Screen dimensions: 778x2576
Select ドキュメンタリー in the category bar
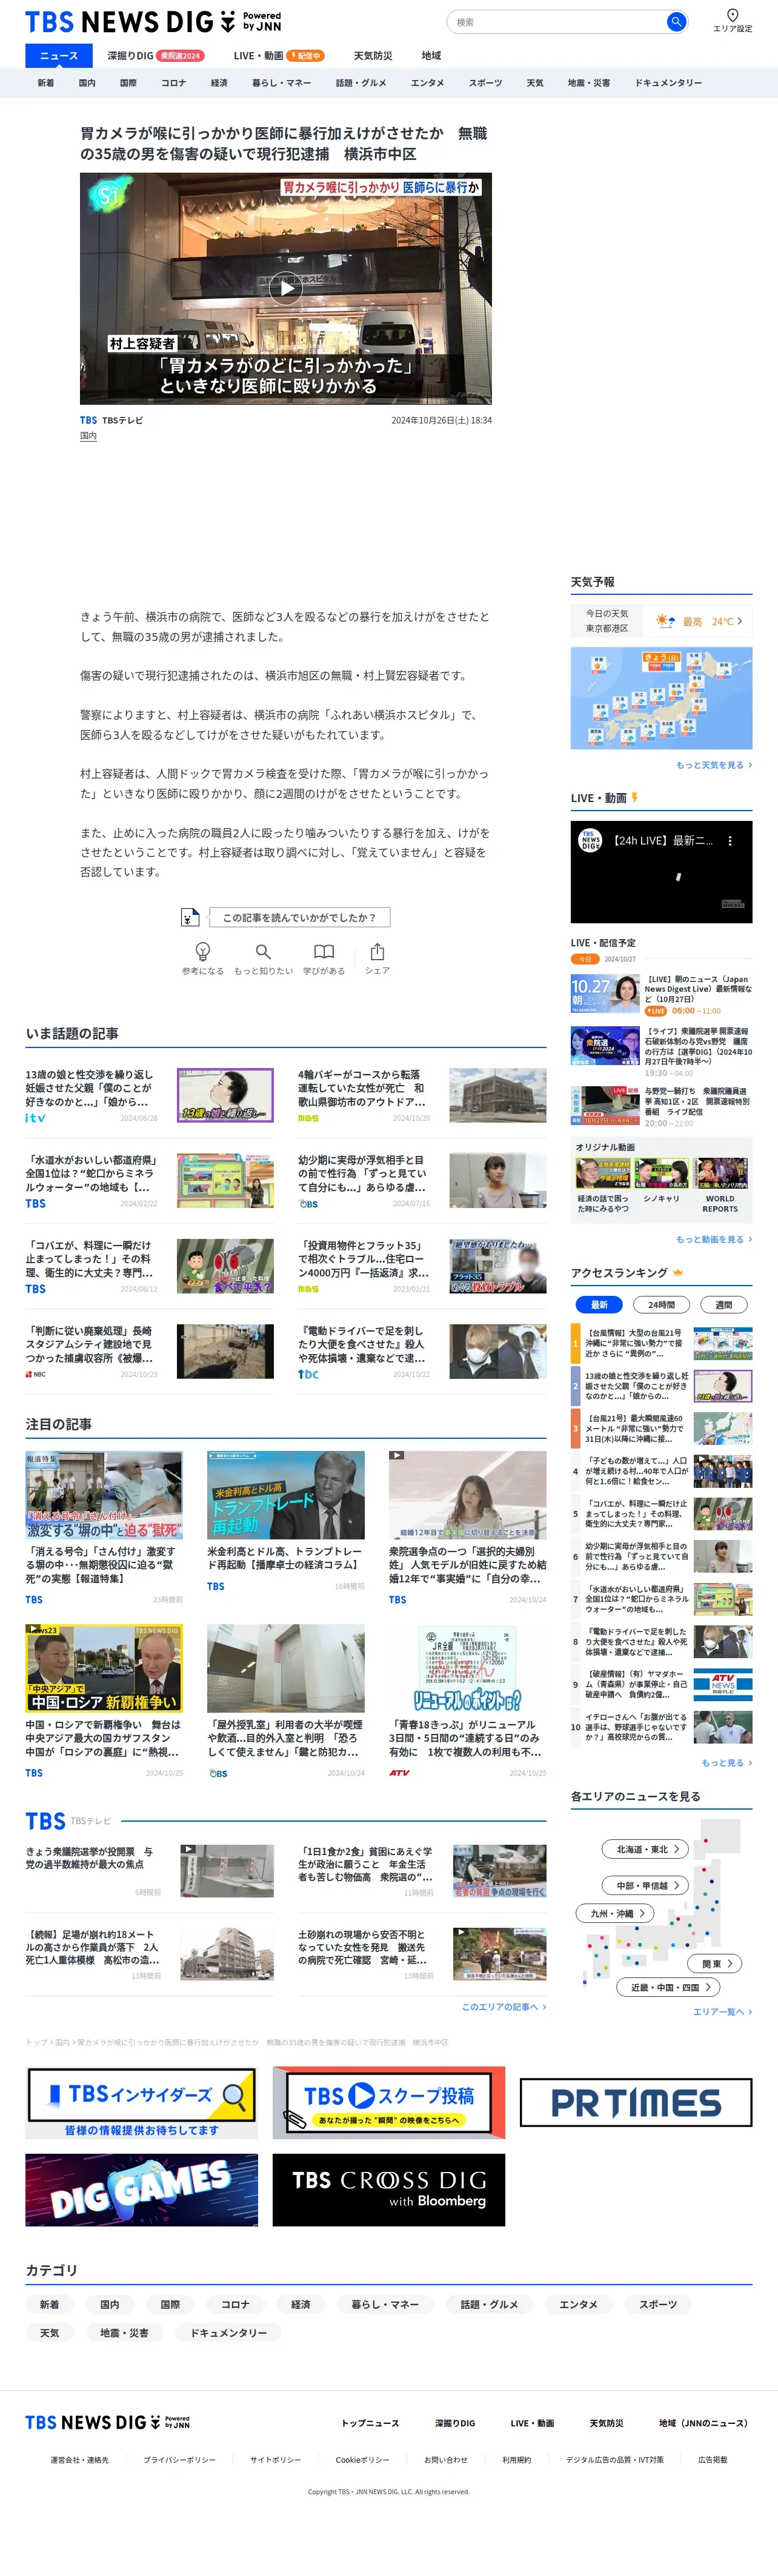click(668, 83)
